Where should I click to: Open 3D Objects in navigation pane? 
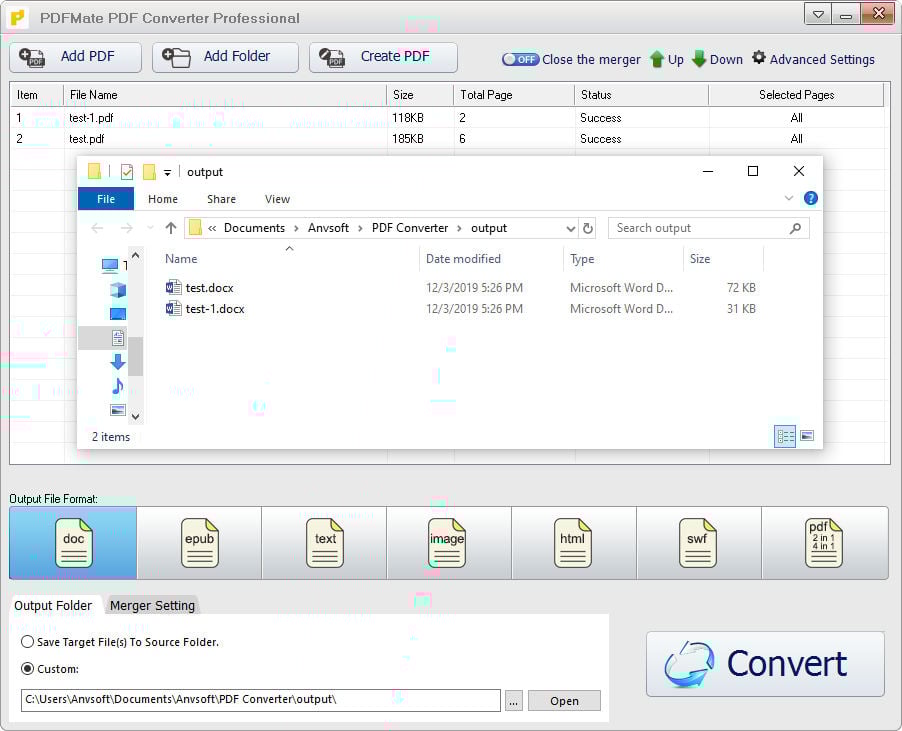coord(118,289)
